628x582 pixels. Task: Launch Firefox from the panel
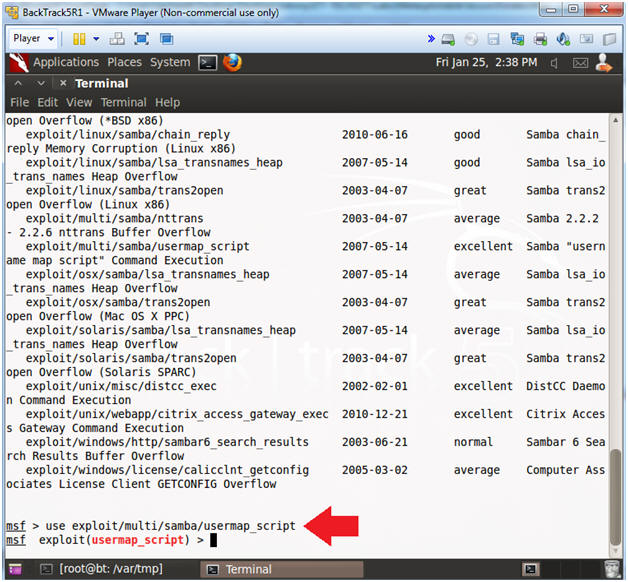[x=232, y=62]
